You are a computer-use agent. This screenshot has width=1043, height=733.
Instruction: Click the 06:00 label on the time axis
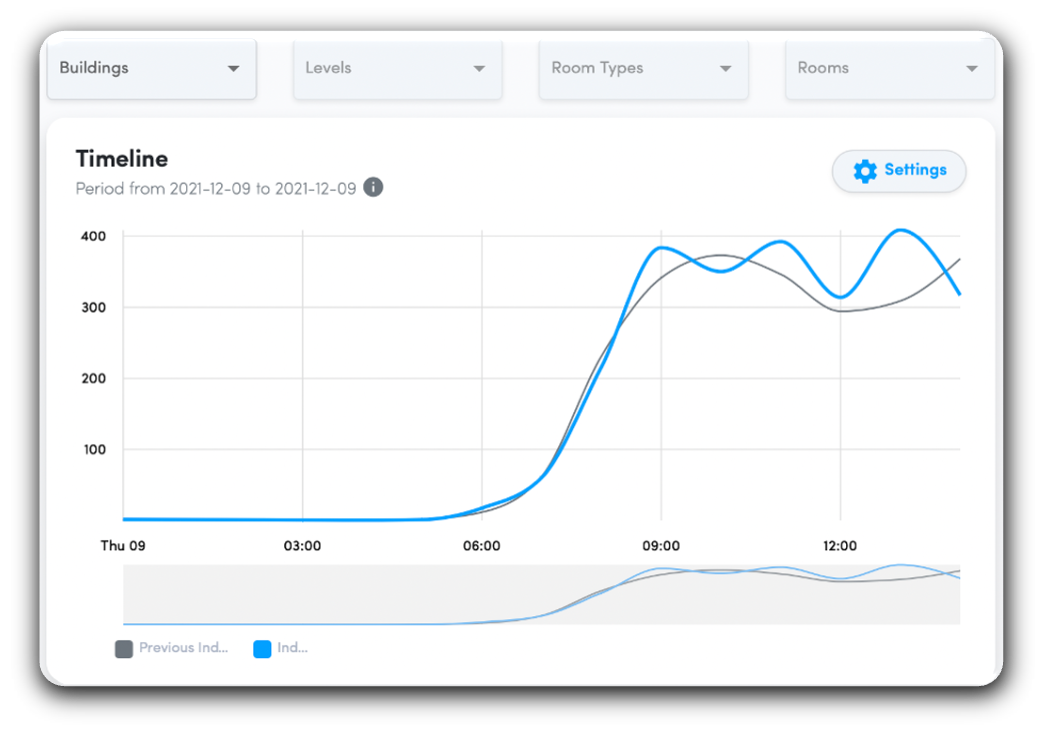[482, 546]
